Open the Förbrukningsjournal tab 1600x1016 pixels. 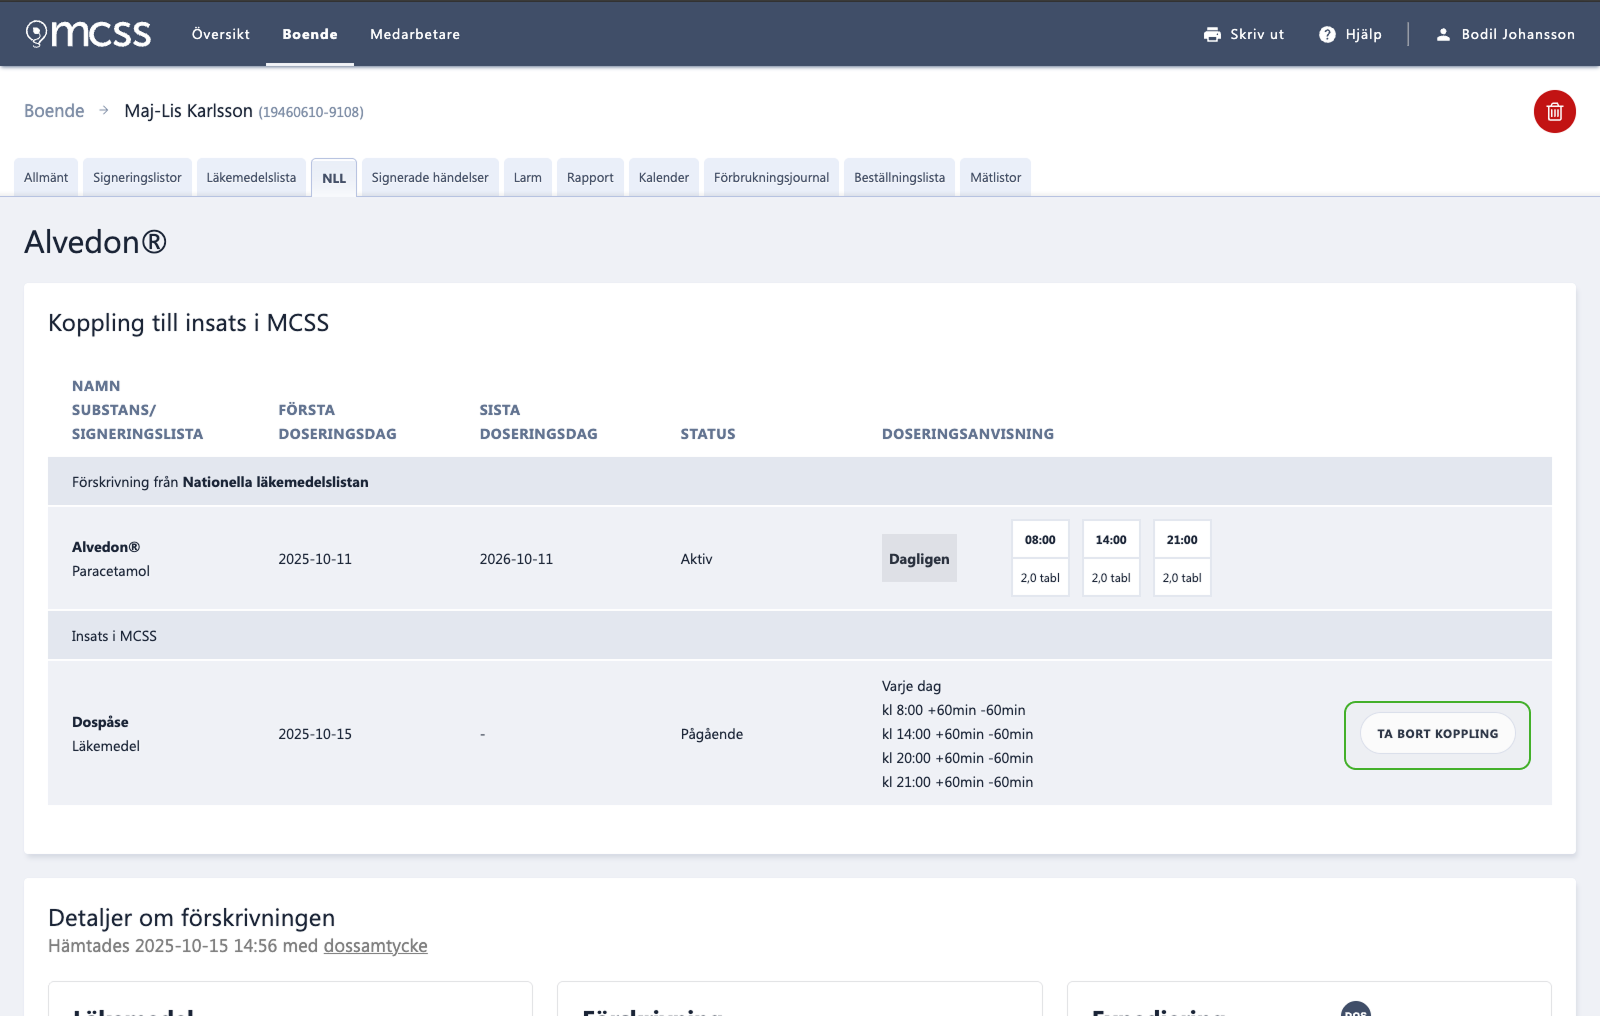771,177
